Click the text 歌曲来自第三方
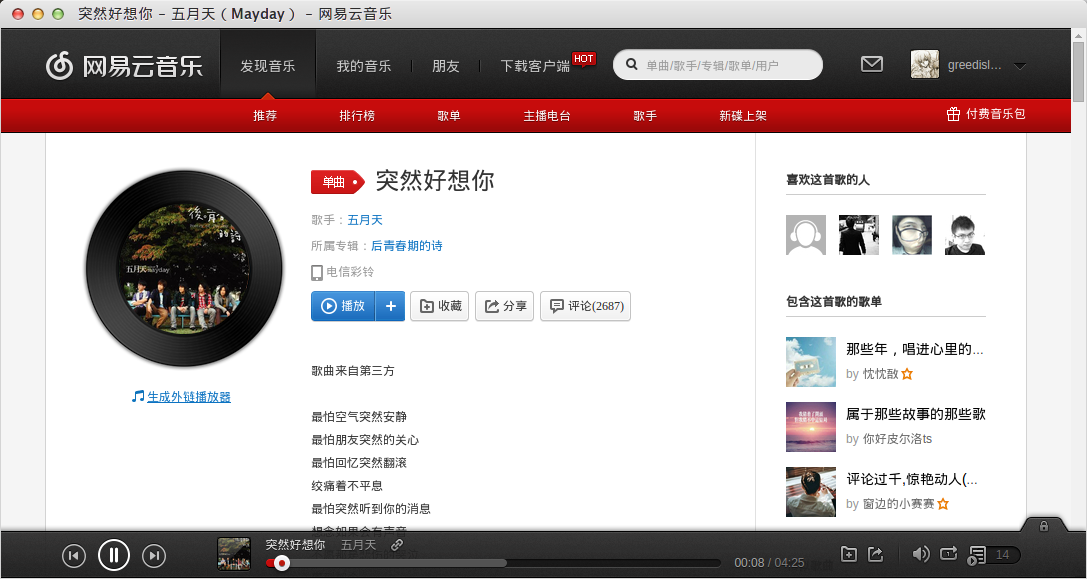 (353, 370)
